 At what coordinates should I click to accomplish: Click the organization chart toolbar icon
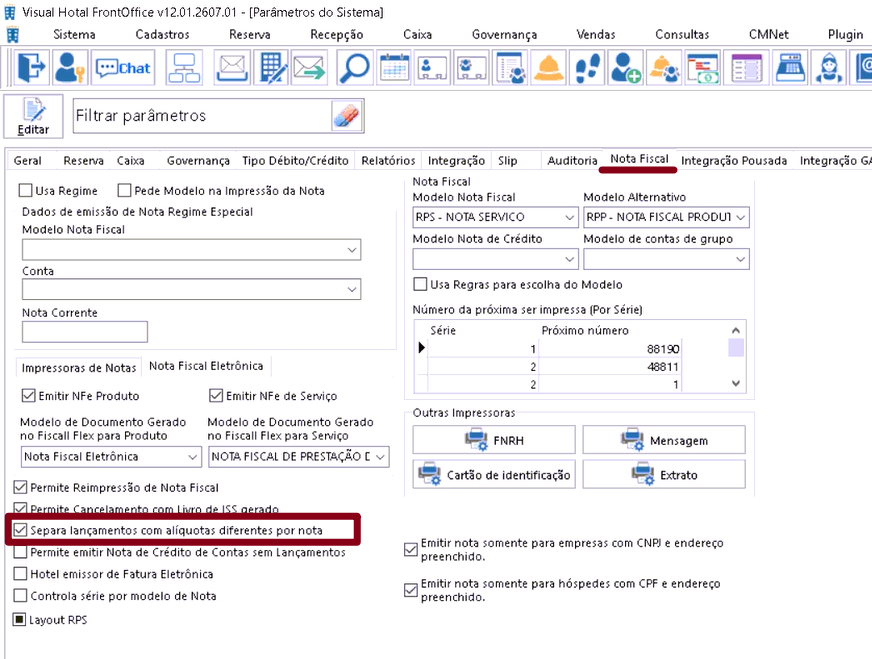[x=184, y=67]
